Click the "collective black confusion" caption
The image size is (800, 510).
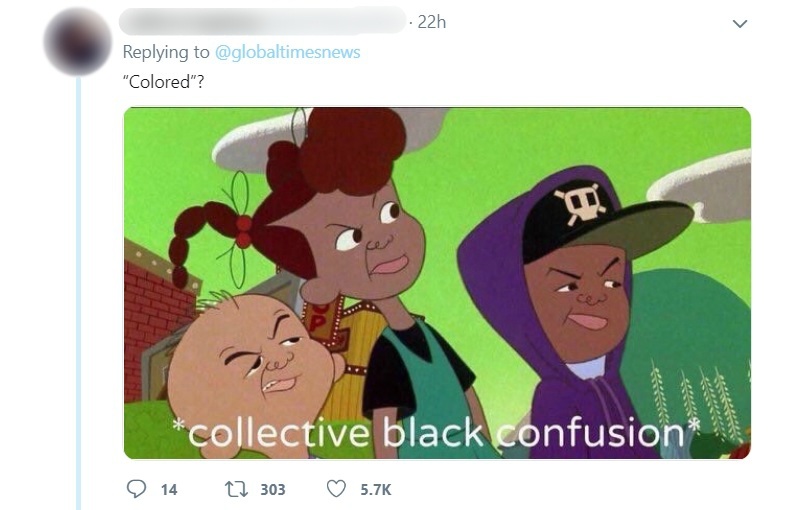coord(437,434)
